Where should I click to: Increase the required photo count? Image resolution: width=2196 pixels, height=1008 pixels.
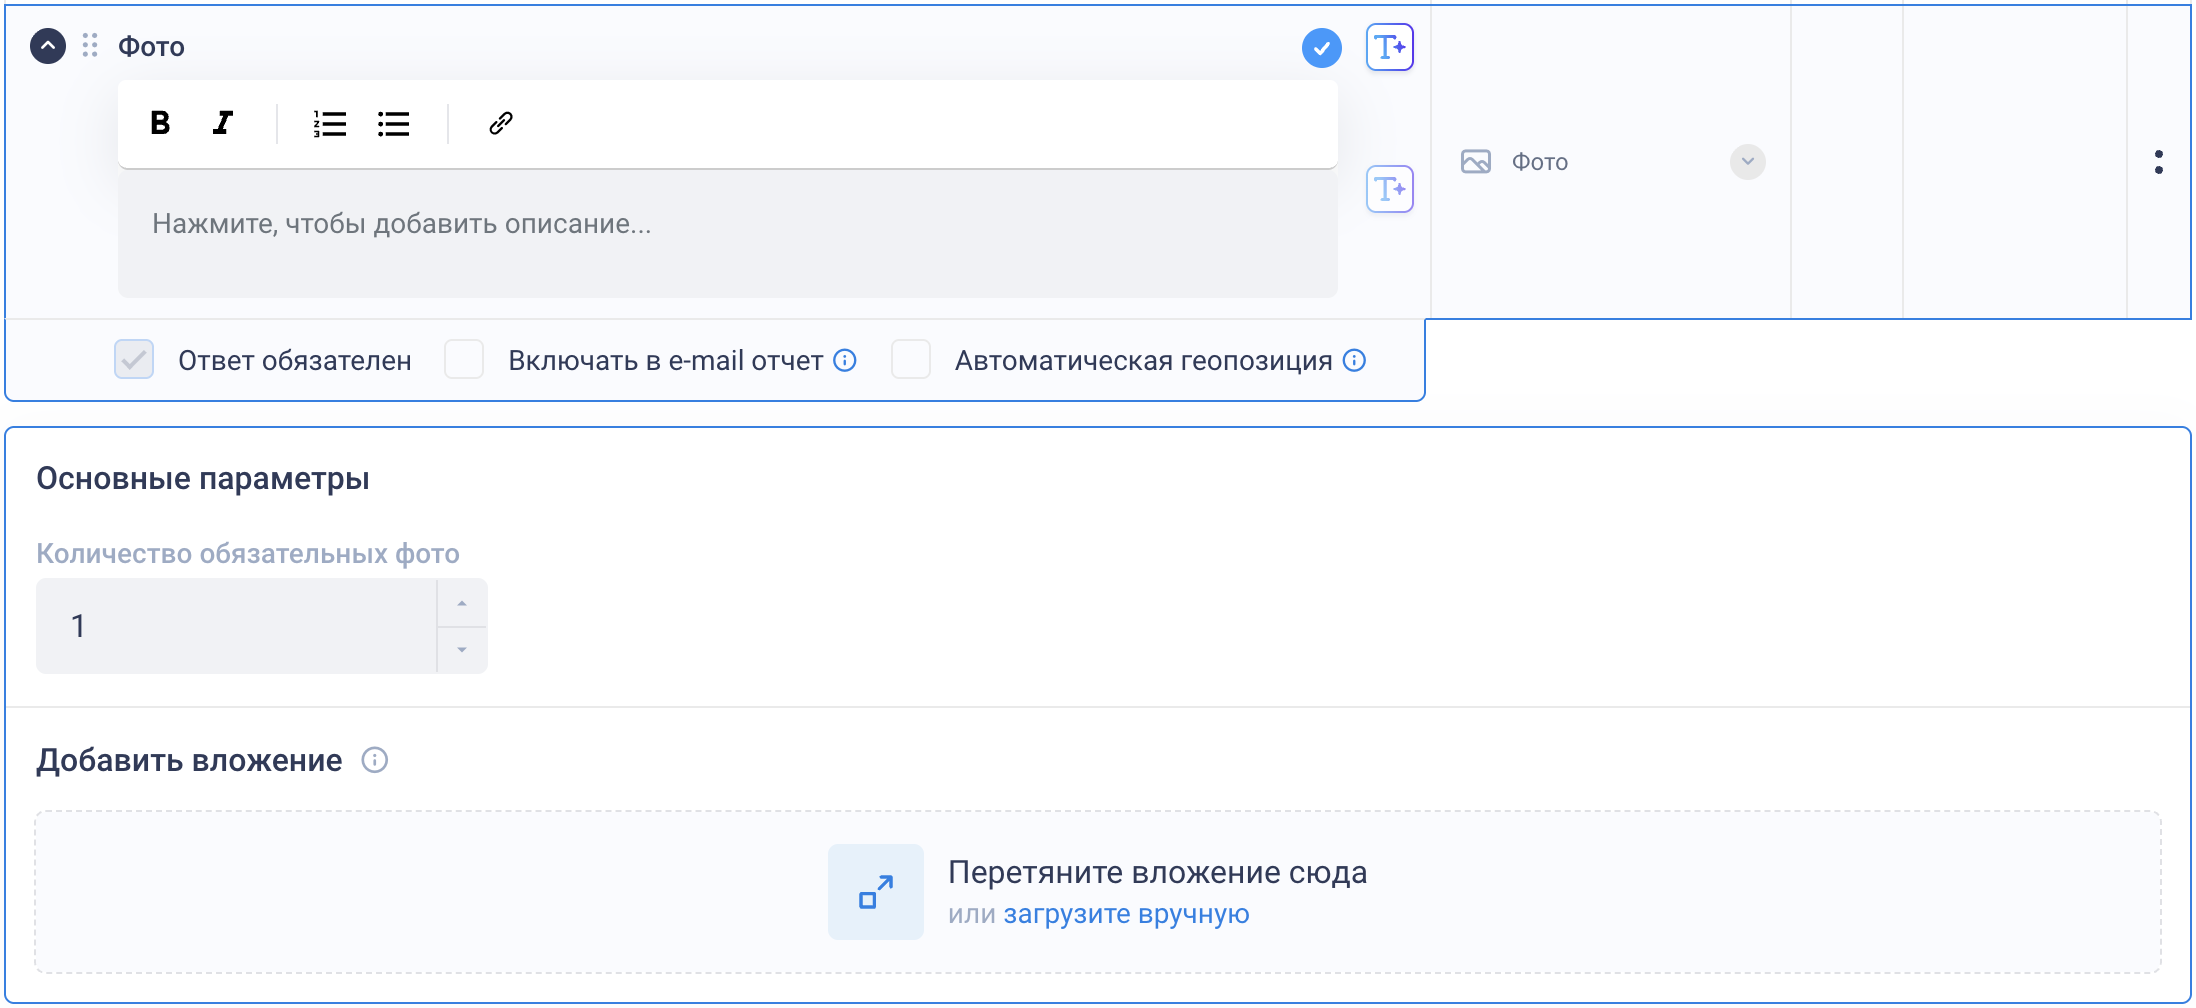pyautogui.click(x=462, y=604)
